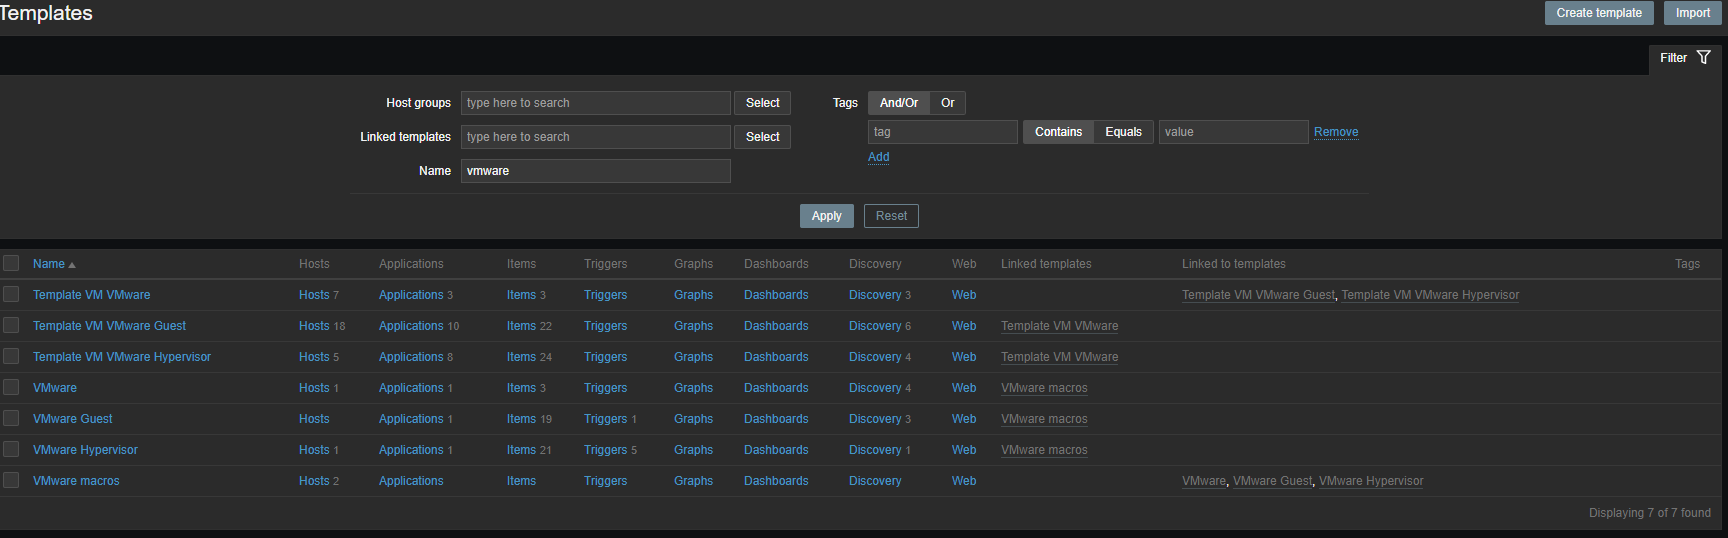Add another tag filter row
The height and width of the screenshot is (538, 1728).
click(x=878, y=157)
